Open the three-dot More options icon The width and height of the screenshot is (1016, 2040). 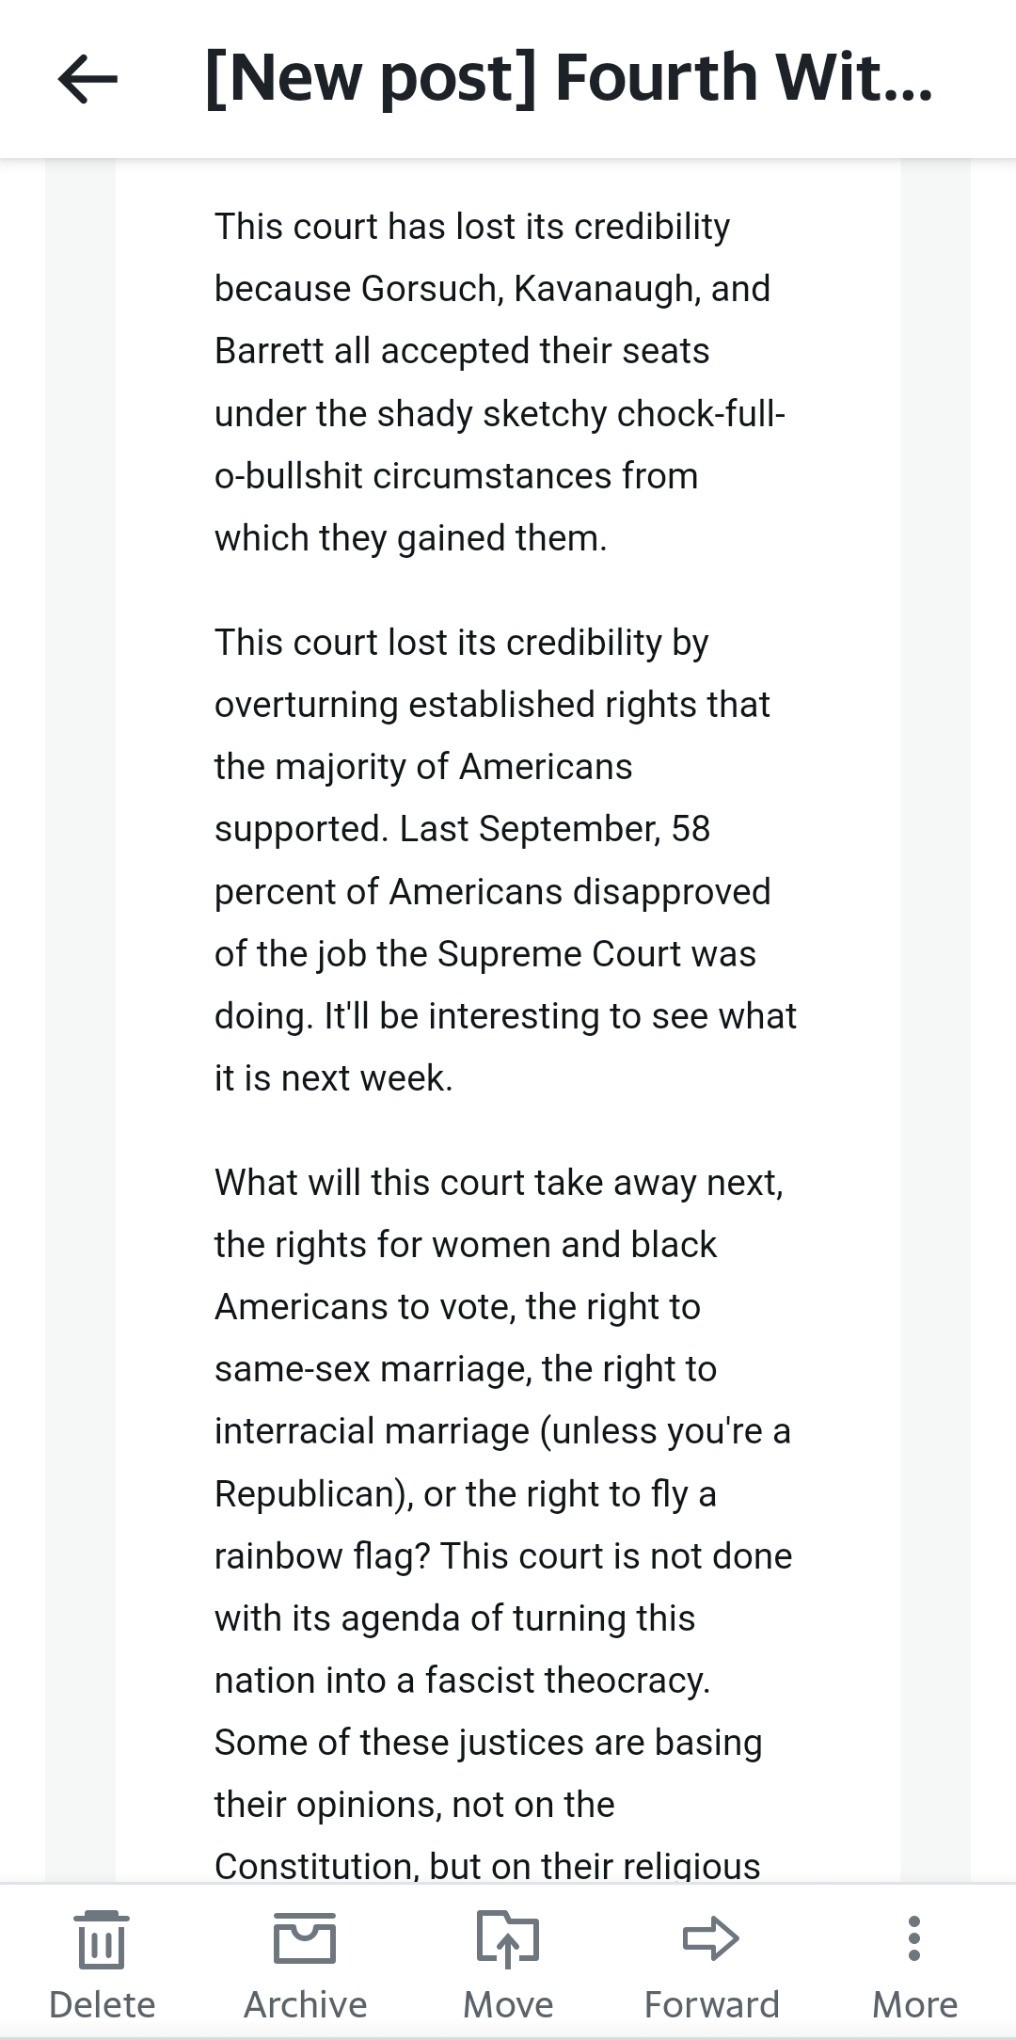(x=914, y=1938)
